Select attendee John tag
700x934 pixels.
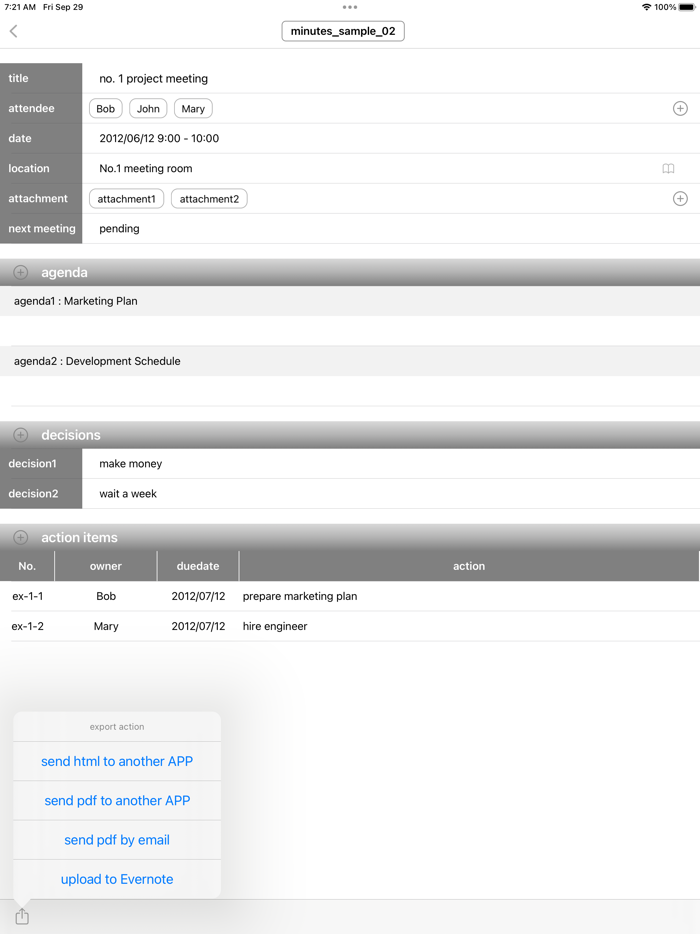point(148,108)
